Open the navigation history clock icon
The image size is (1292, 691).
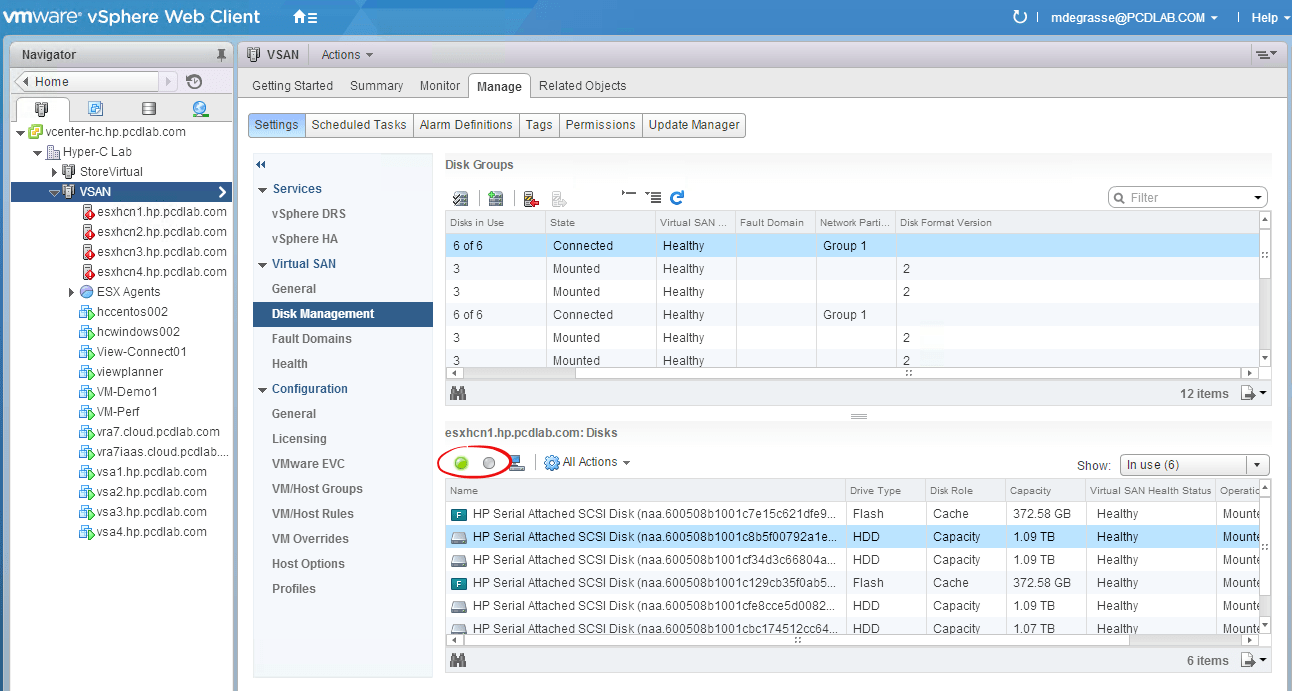194,82
